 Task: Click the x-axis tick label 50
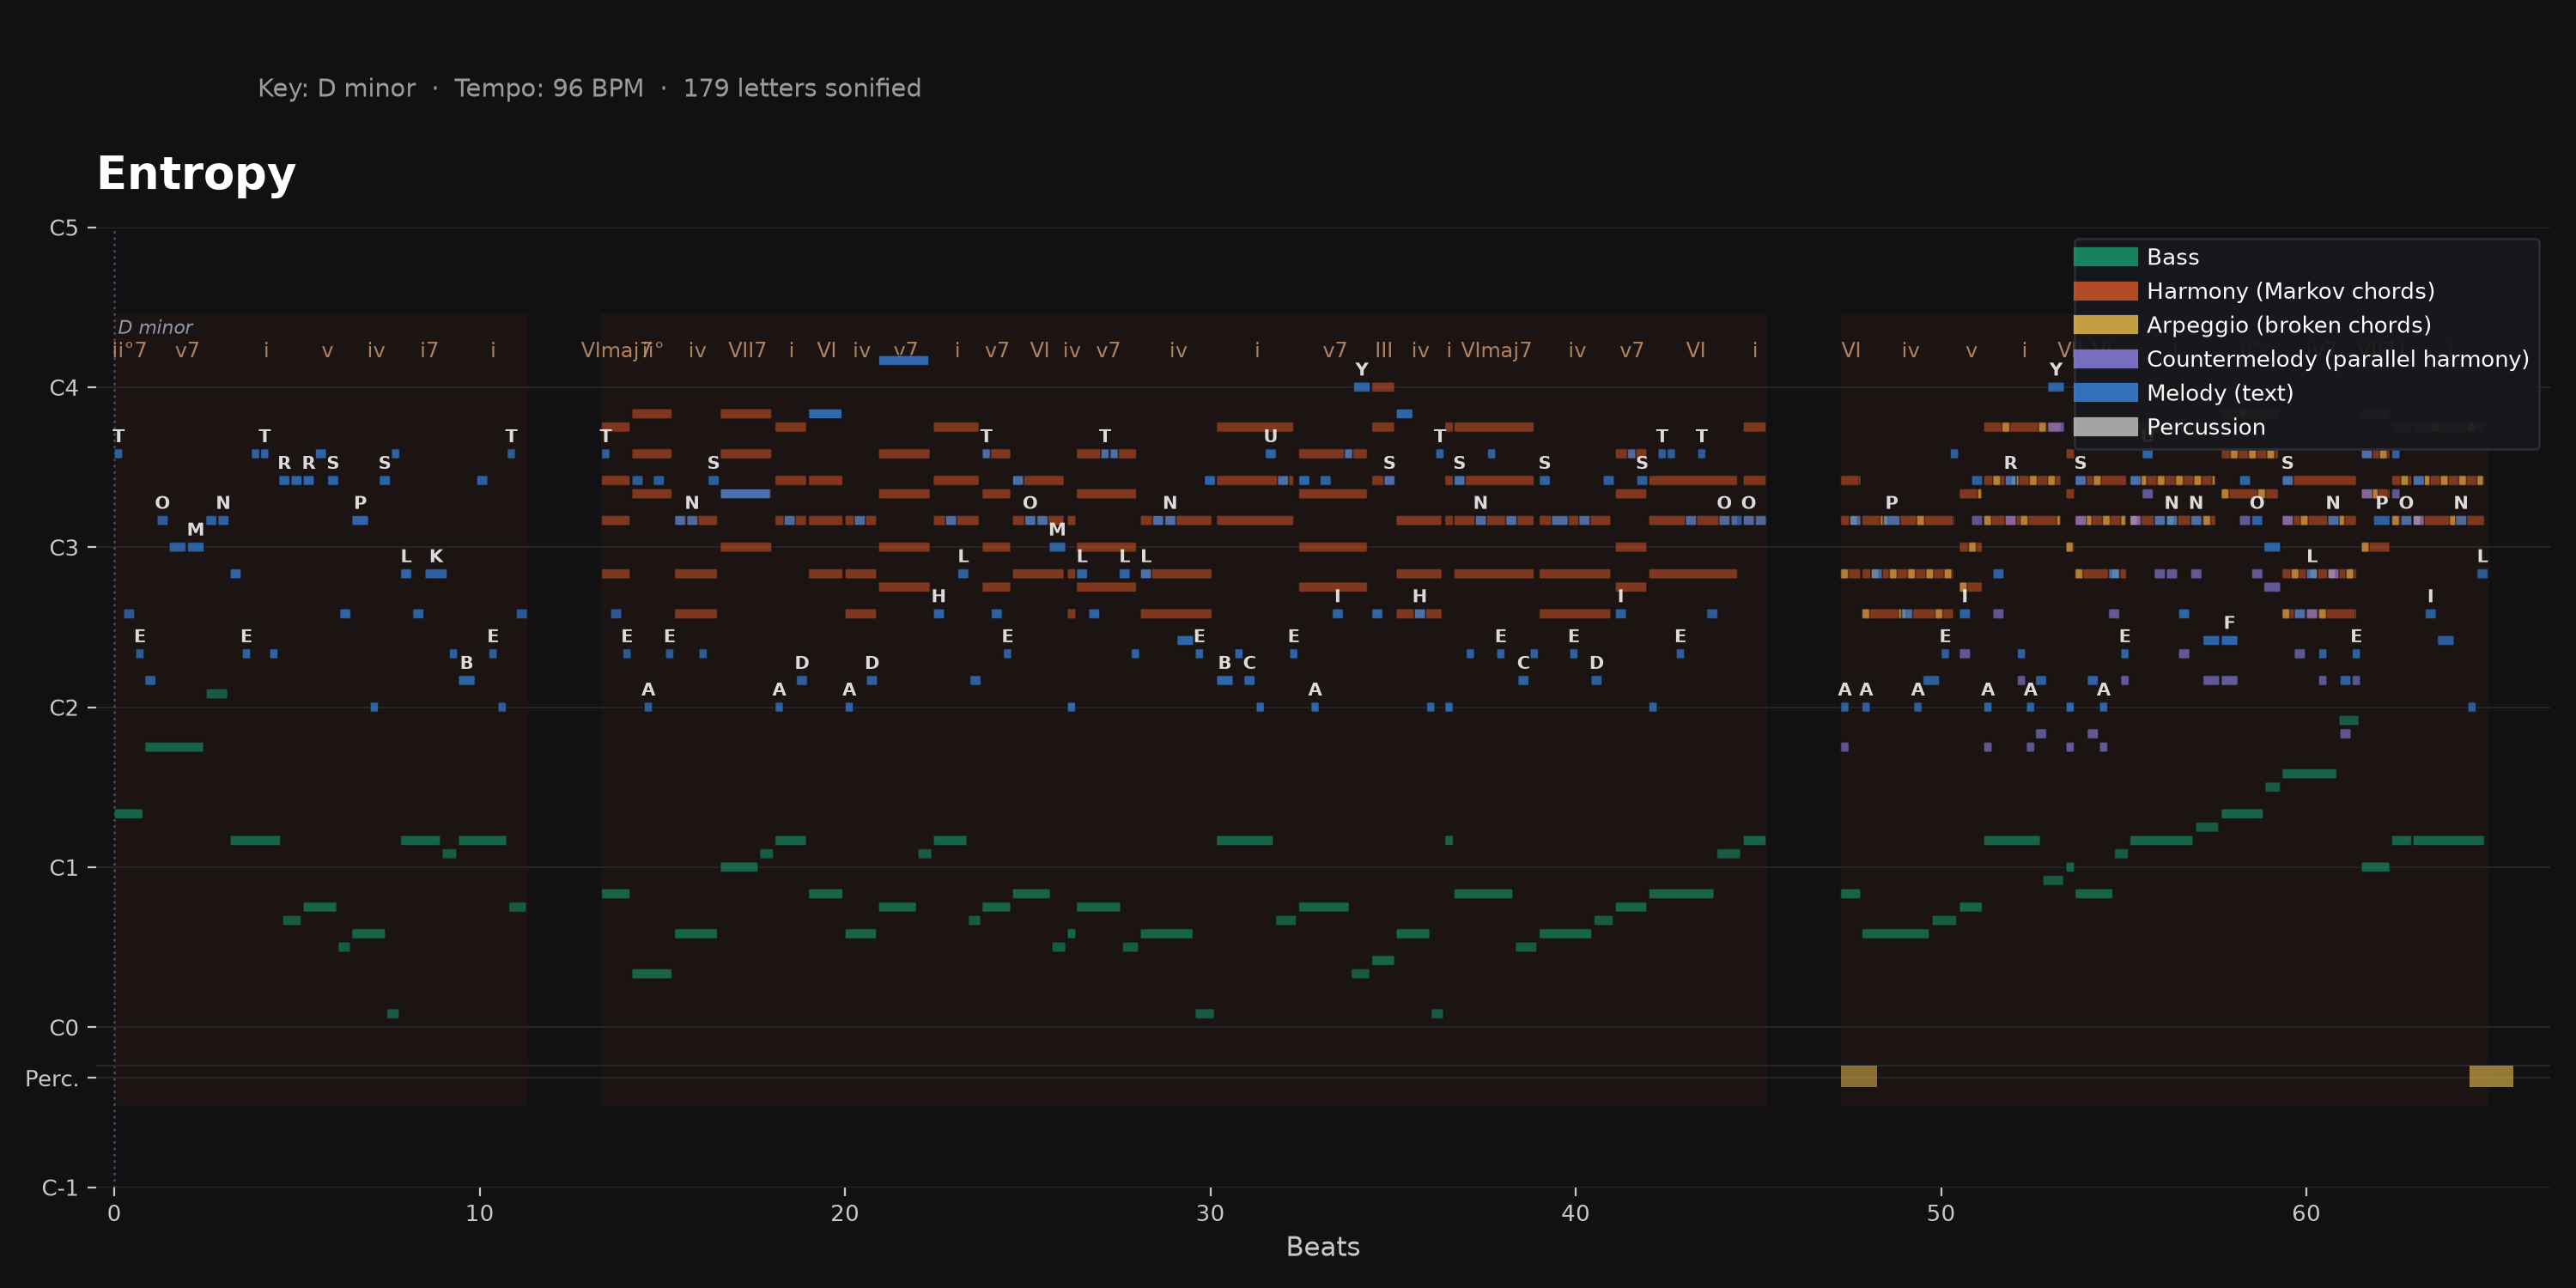coord(1941,1213)
